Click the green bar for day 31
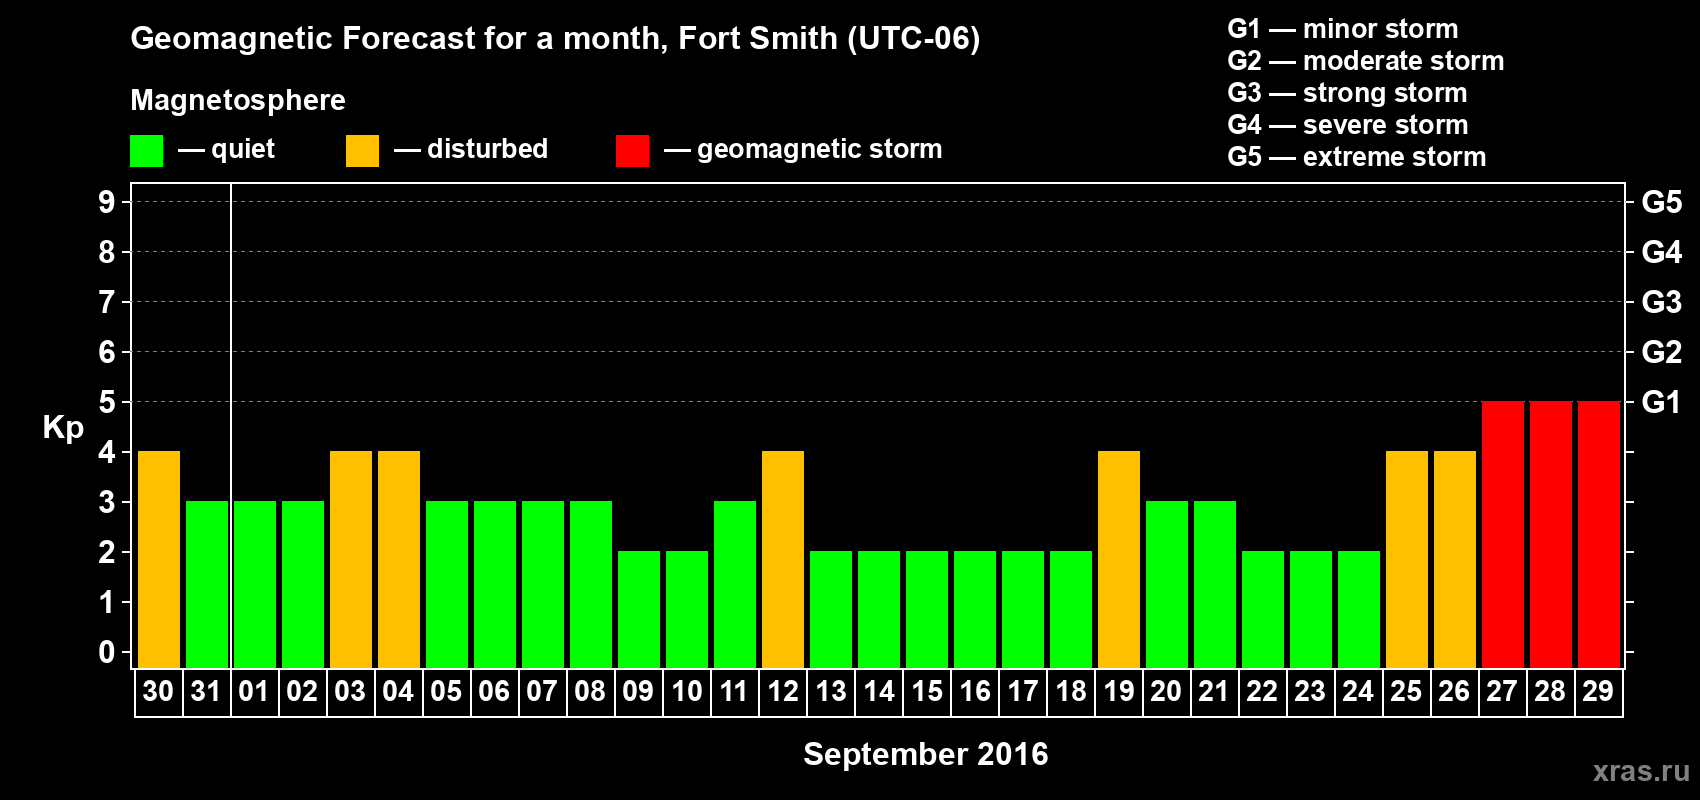 pos(207,584)
